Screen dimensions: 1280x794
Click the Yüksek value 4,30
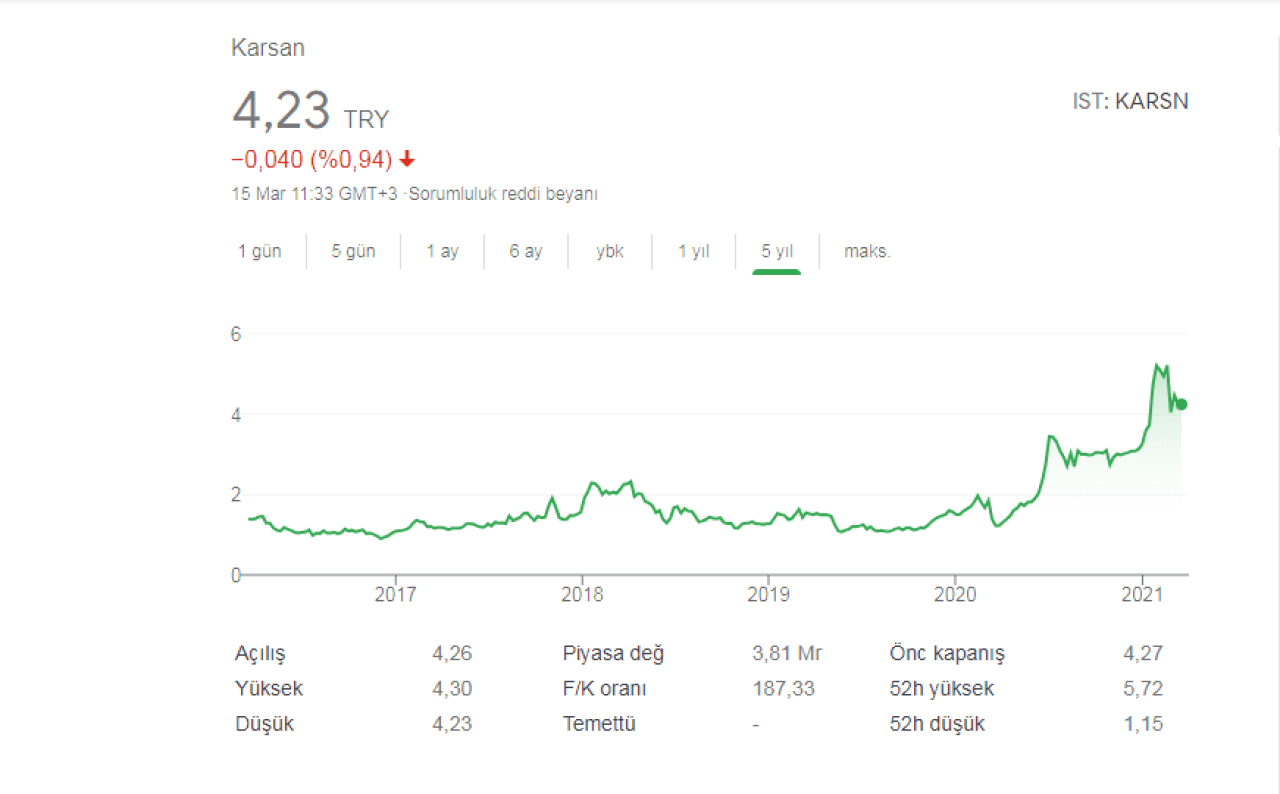point(452,689)
